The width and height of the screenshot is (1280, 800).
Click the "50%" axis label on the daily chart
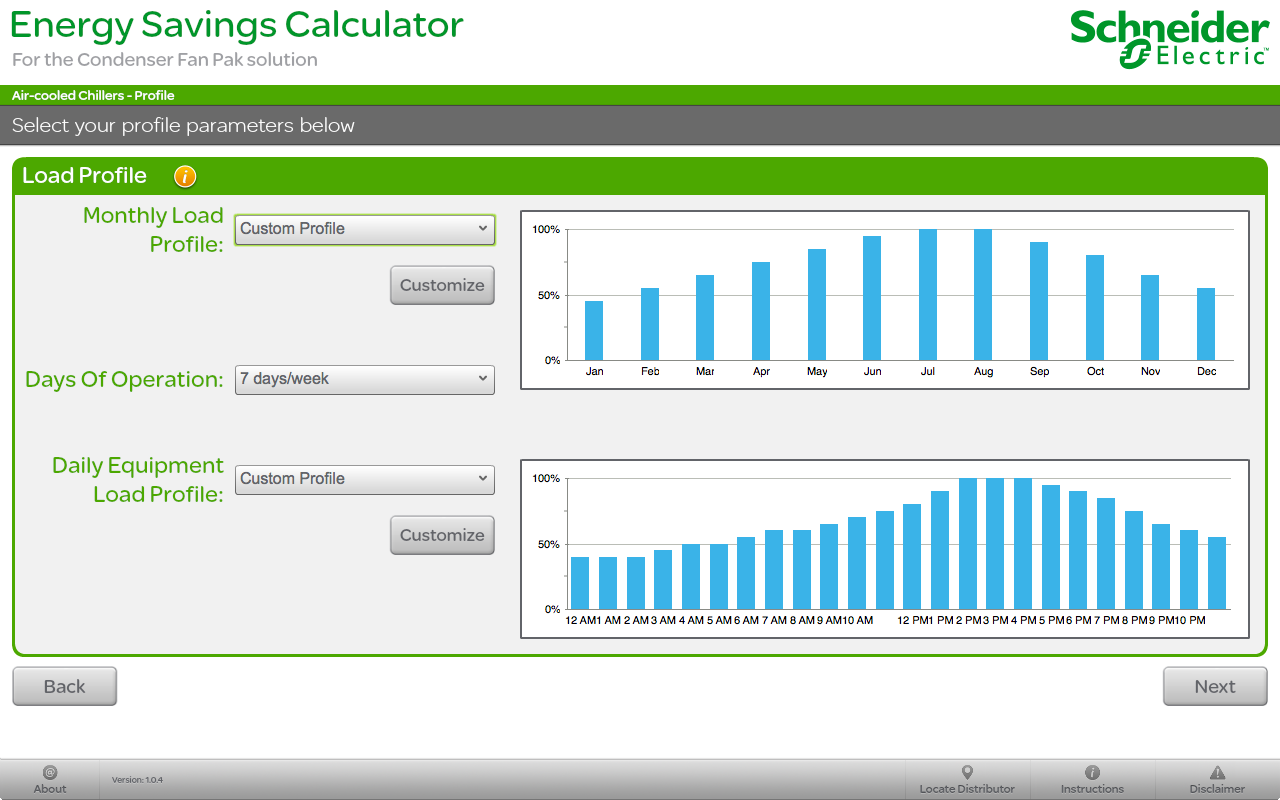pos(549,545)
